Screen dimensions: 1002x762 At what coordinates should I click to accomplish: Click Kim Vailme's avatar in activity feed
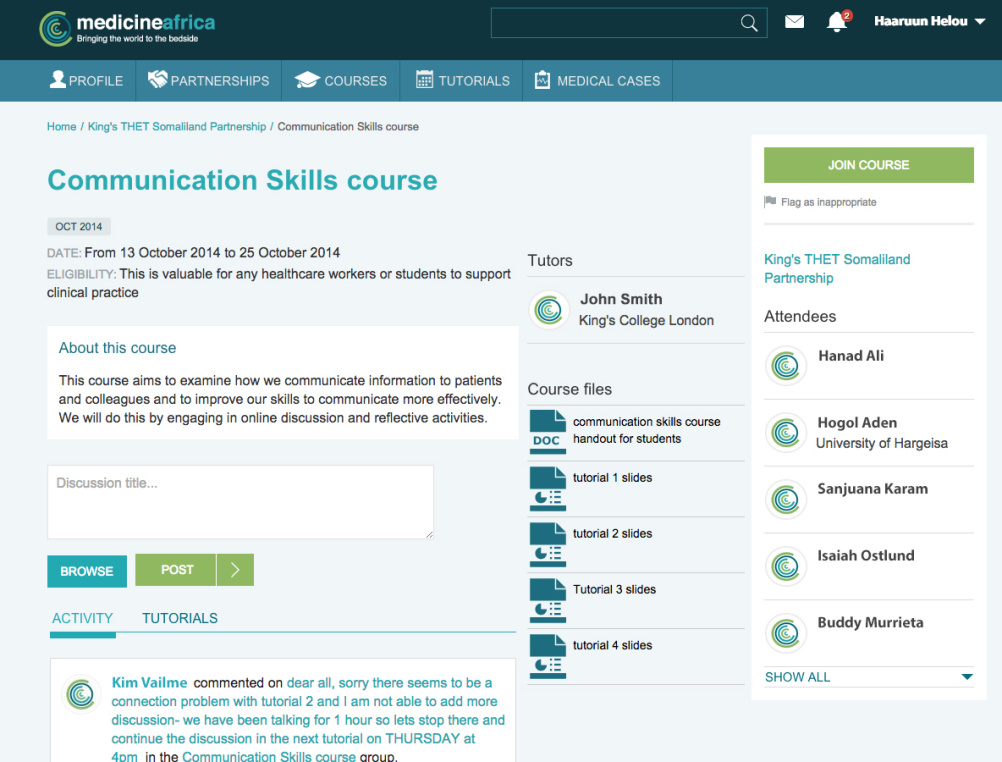click(x=81, y=694)
